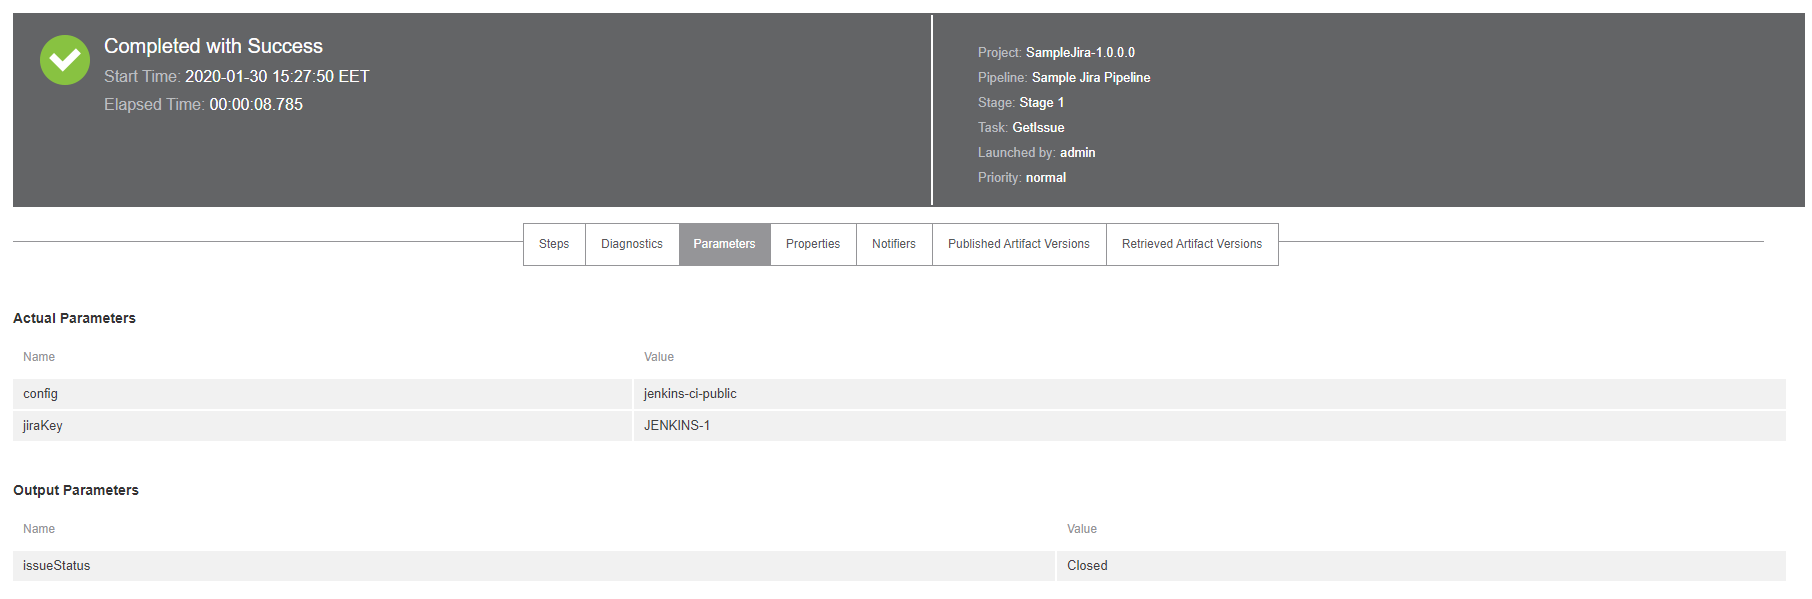This screenshot has width=1812, height=599.
Task: Click priority value normal
Action: pos(1046,177)
